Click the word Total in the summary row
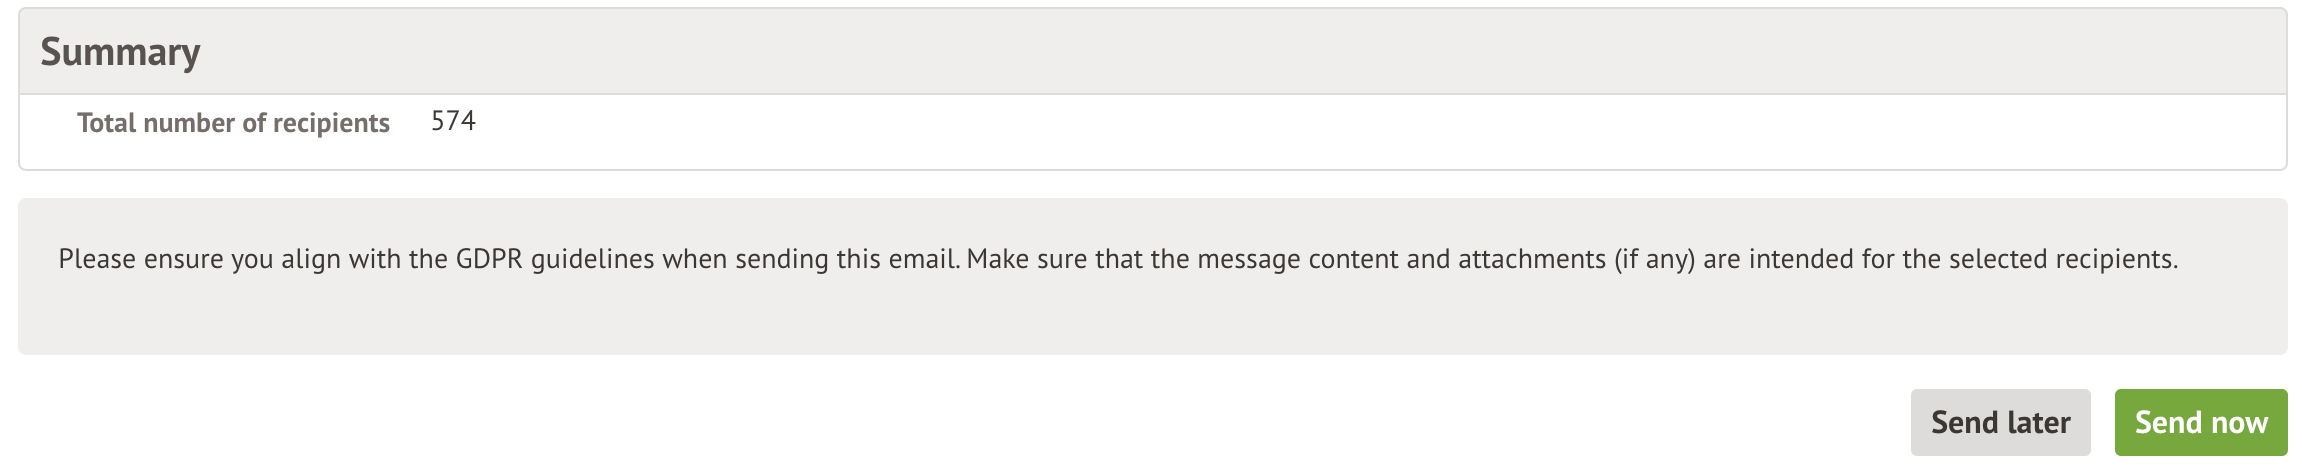Image resolution: width=2302 pixels, height=472 pixels. coord(106,123)
